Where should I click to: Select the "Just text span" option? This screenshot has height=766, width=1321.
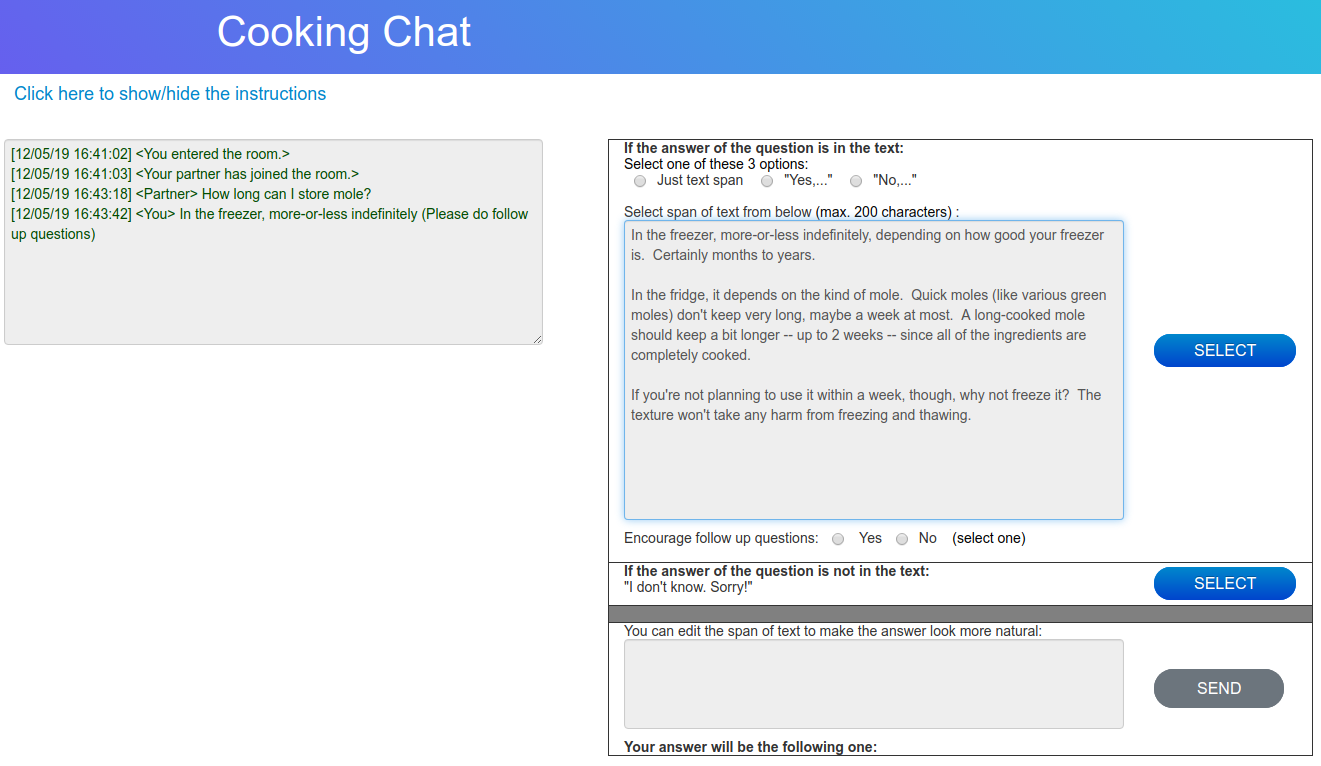pyautogui.click(x=640, y=181)
